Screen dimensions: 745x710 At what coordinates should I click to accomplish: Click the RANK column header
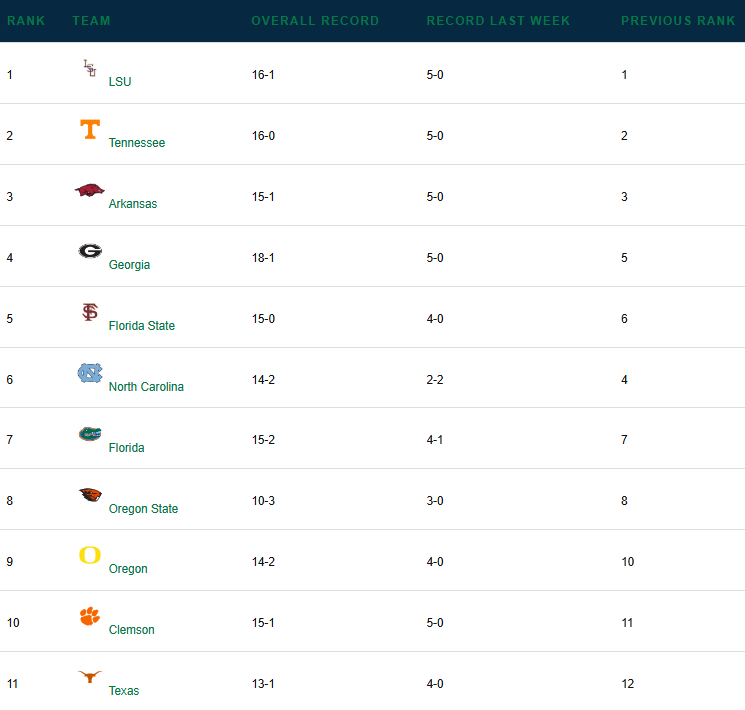[x=26, y=21]
